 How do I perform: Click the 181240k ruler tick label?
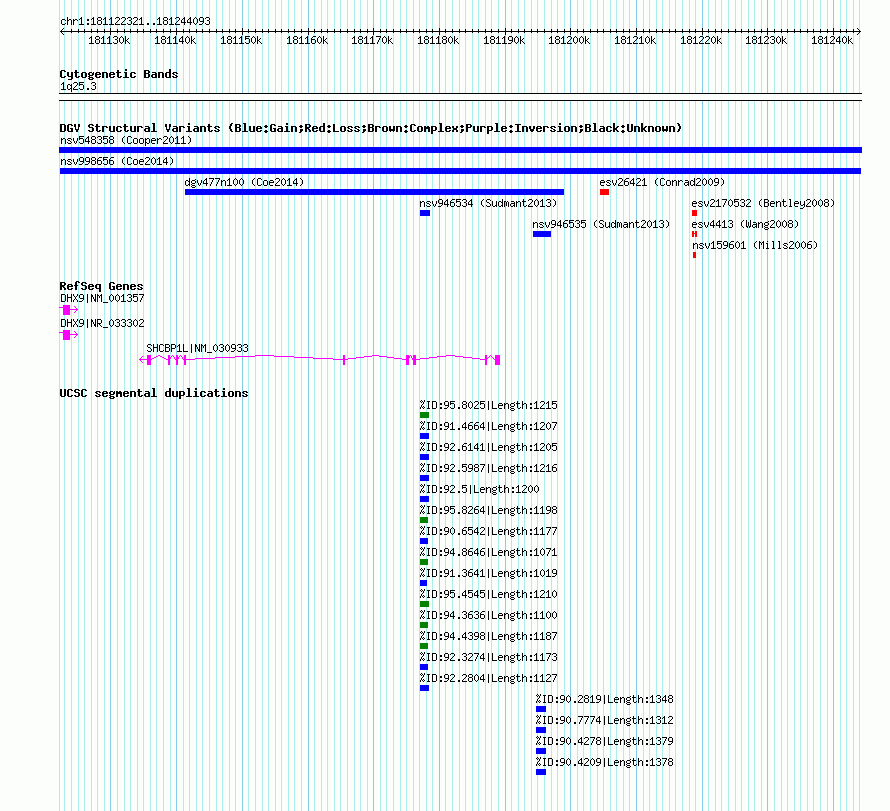pos(832,40)
